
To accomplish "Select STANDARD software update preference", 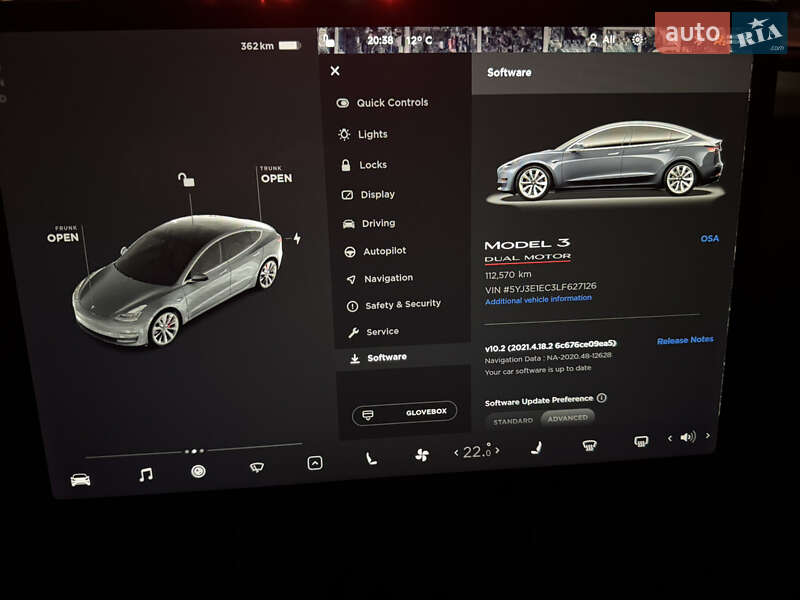I will click(514, 419).
